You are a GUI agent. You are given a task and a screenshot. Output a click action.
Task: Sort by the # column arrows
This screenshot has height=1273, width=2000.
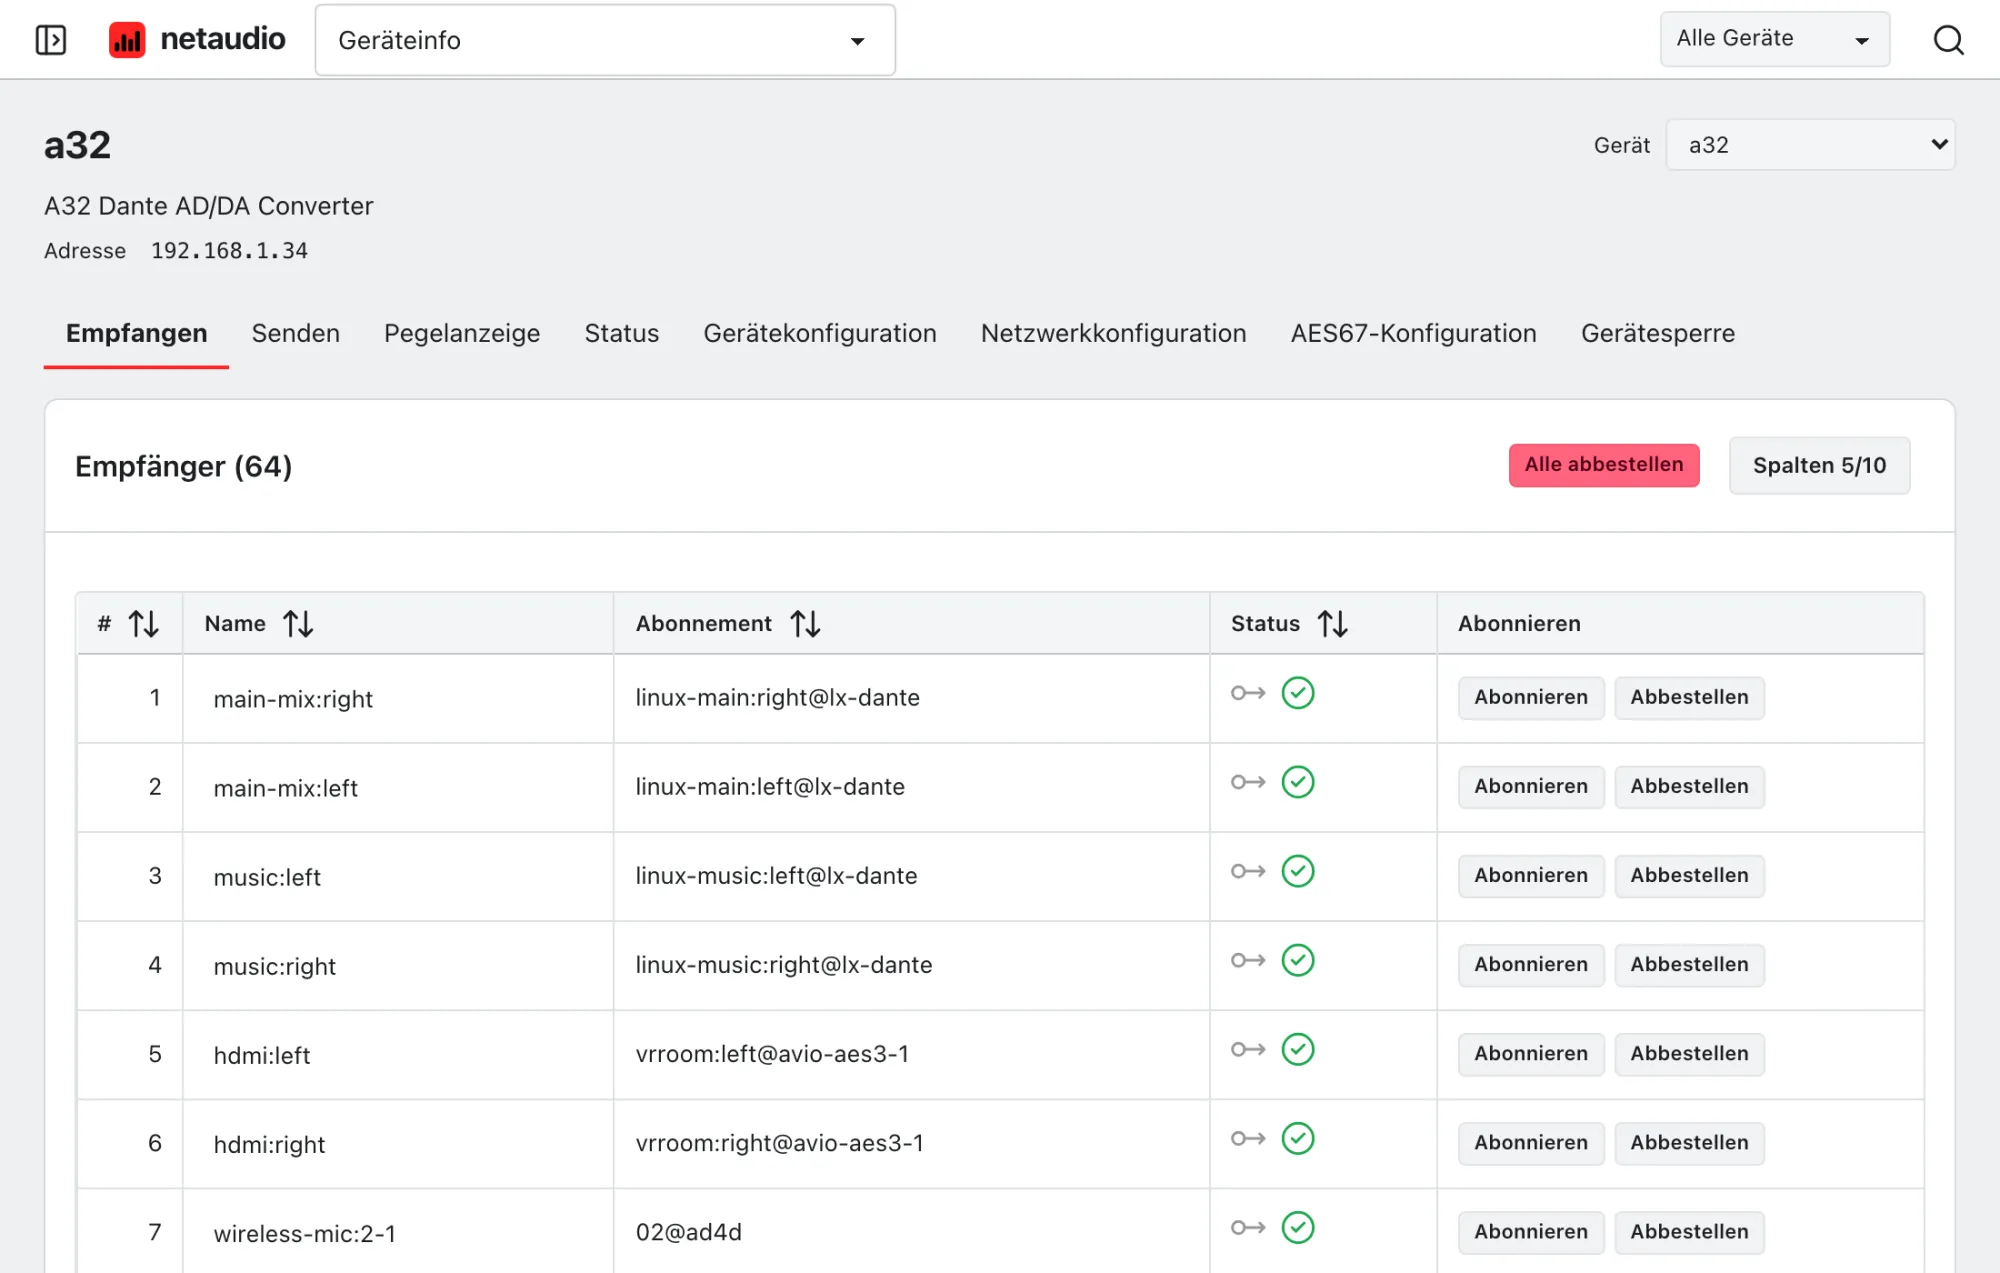(x=144, y=624)
